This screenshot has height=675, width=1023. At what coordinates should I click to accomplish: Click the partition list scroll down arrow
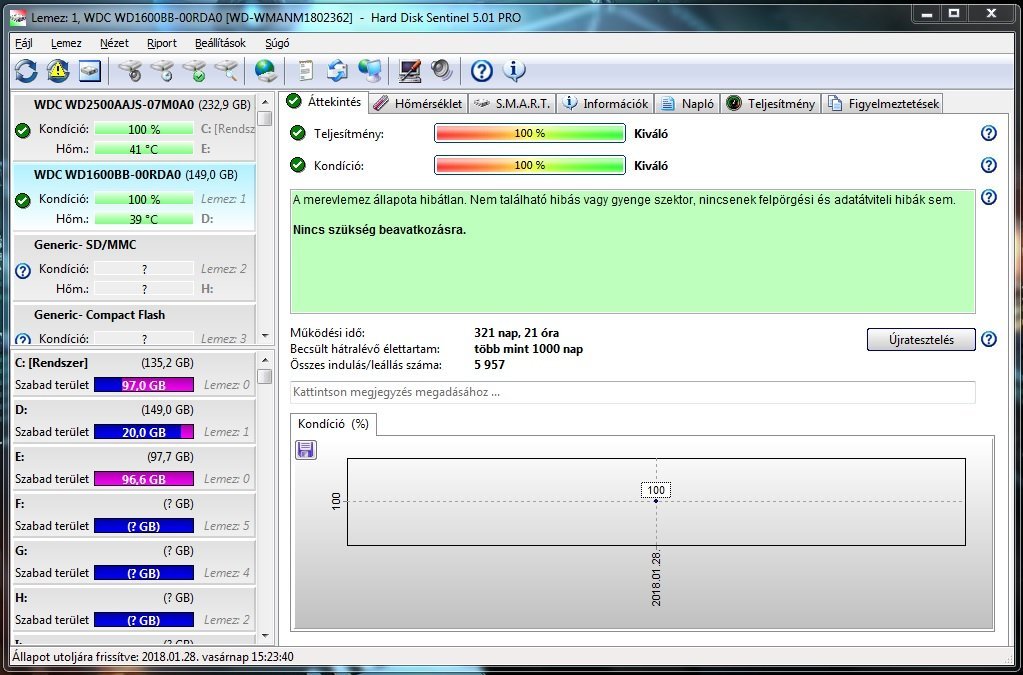[x=265, y=635]
